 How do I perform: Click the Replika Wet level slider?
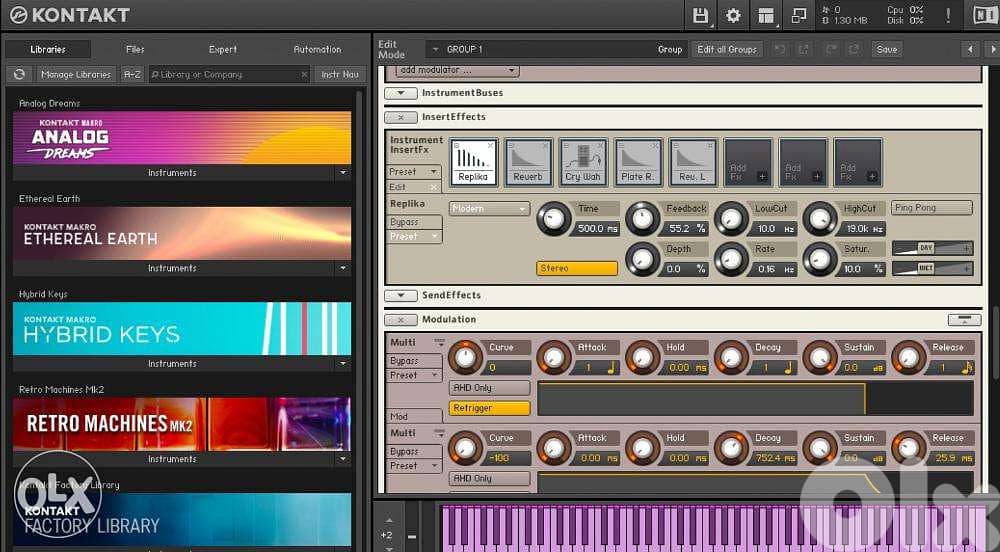pyautogui.click(x=932, y=268)
